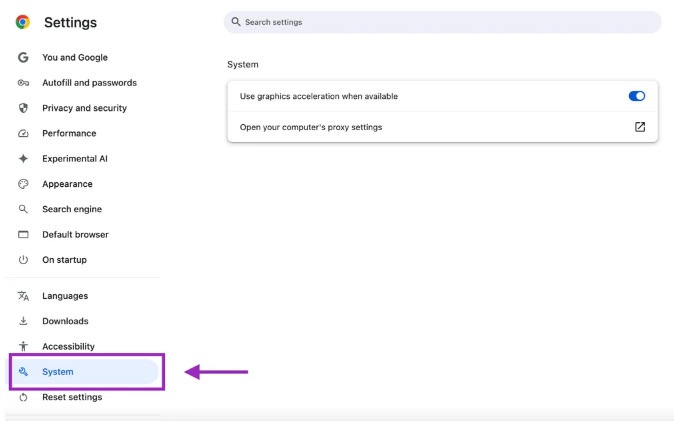Open the Search engine section
Screen dimensions: 674x428
72,209
